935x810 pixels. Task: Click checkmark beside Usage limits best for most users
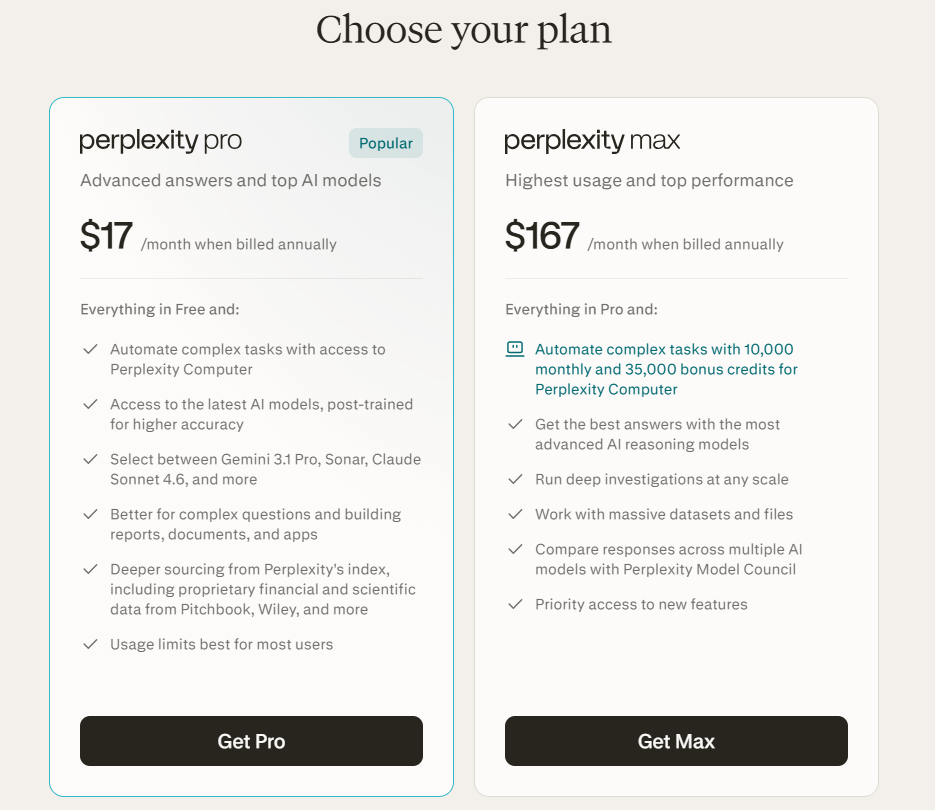click(x=90, y=644)
